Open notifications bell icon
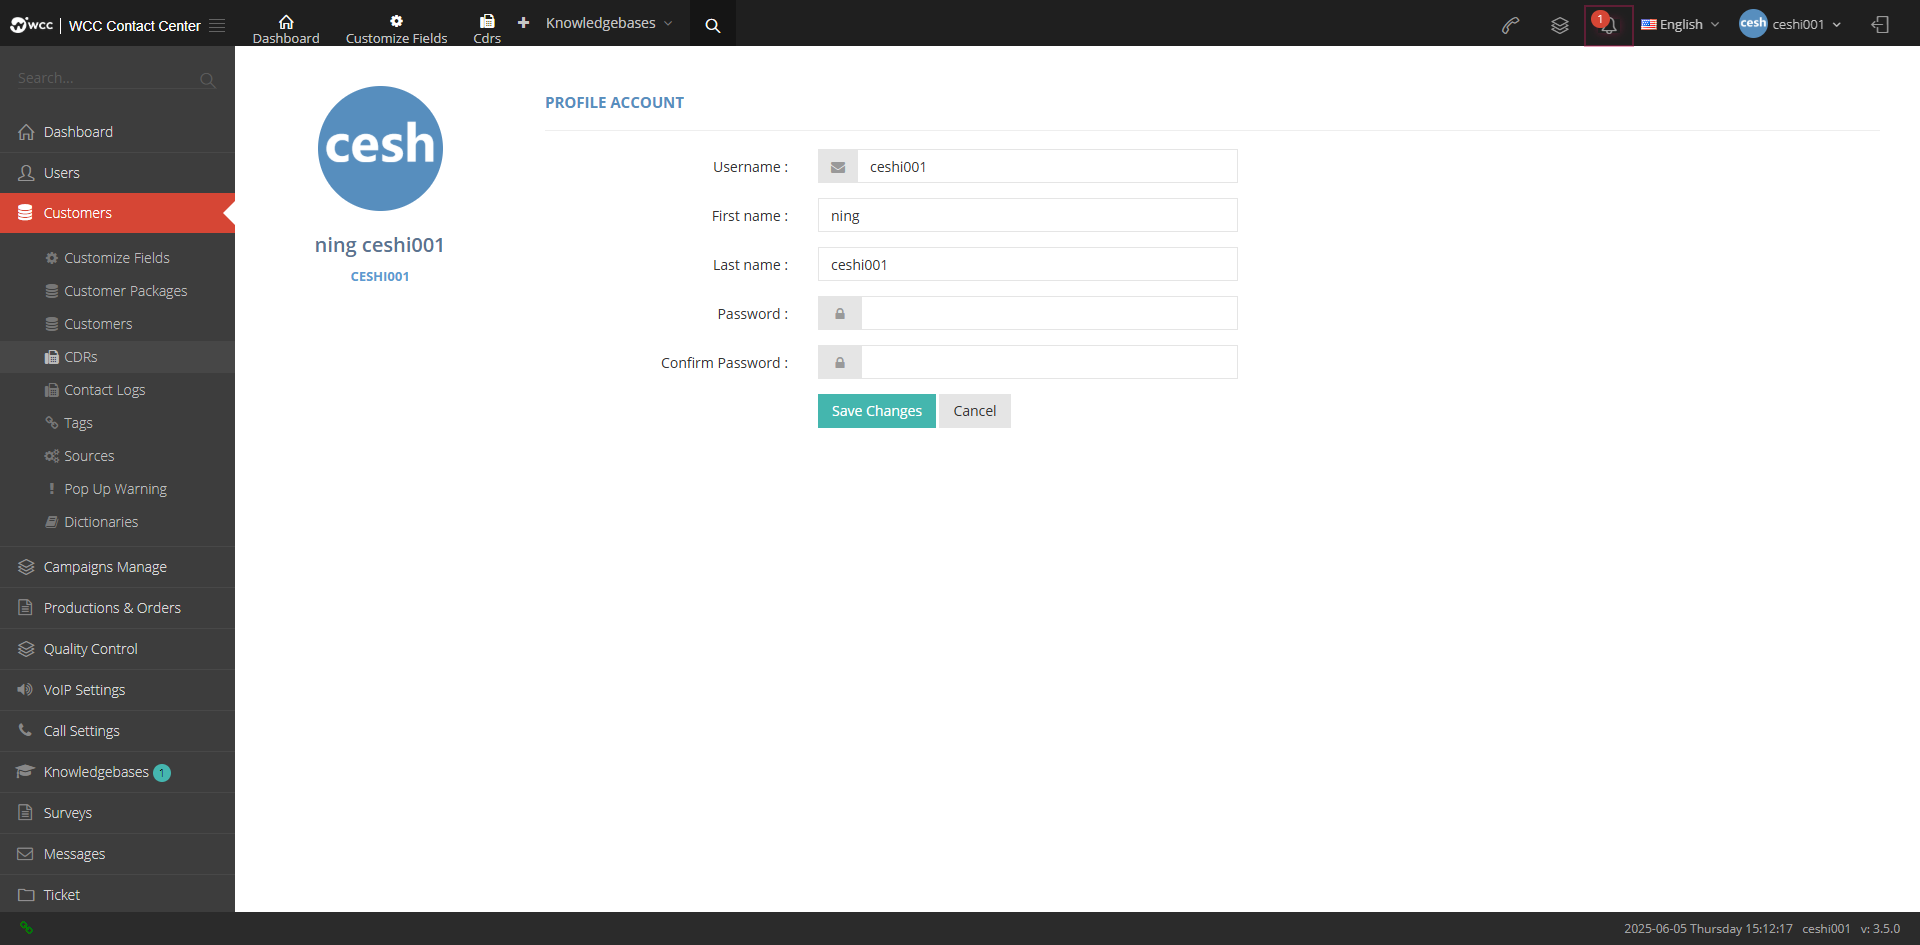Image resolution: width=1920 pixels, height=945 pixels. (1608, 25)
